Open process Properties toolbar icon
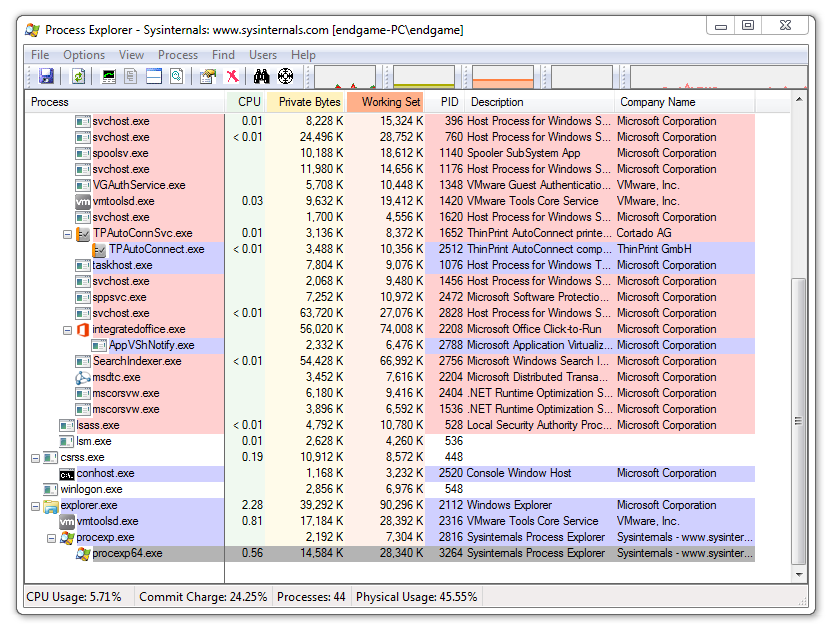 tap(207, 76)
